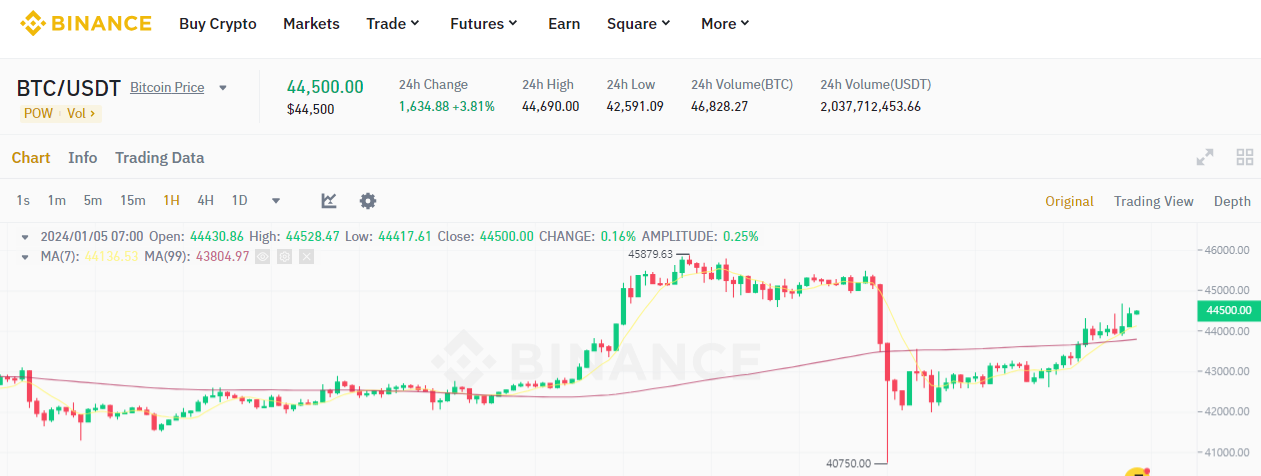Go to Markets
The height and width of the screenshot is (476, 1261).
click(311, 23)
